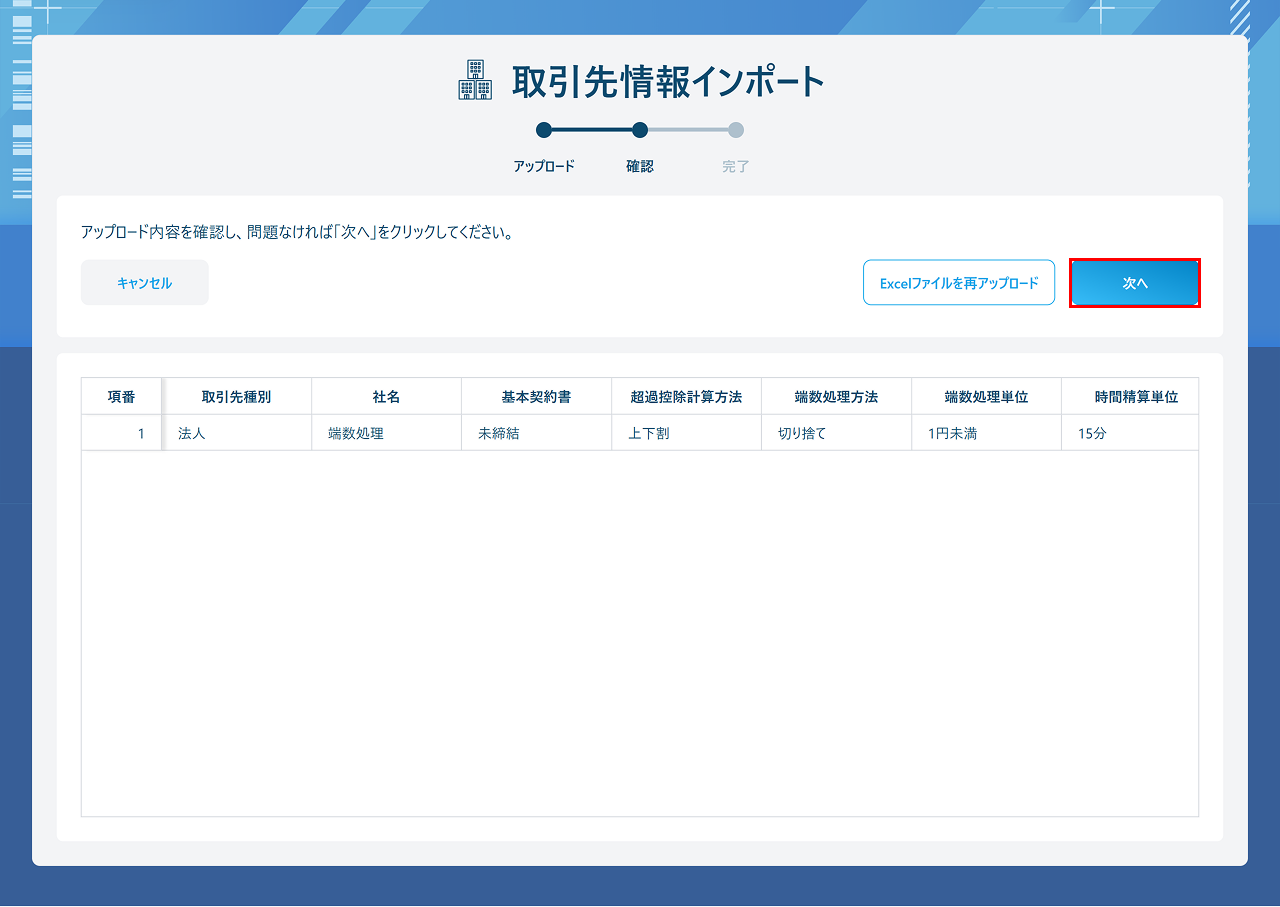Click the building icon beside the title

[475, 80]
